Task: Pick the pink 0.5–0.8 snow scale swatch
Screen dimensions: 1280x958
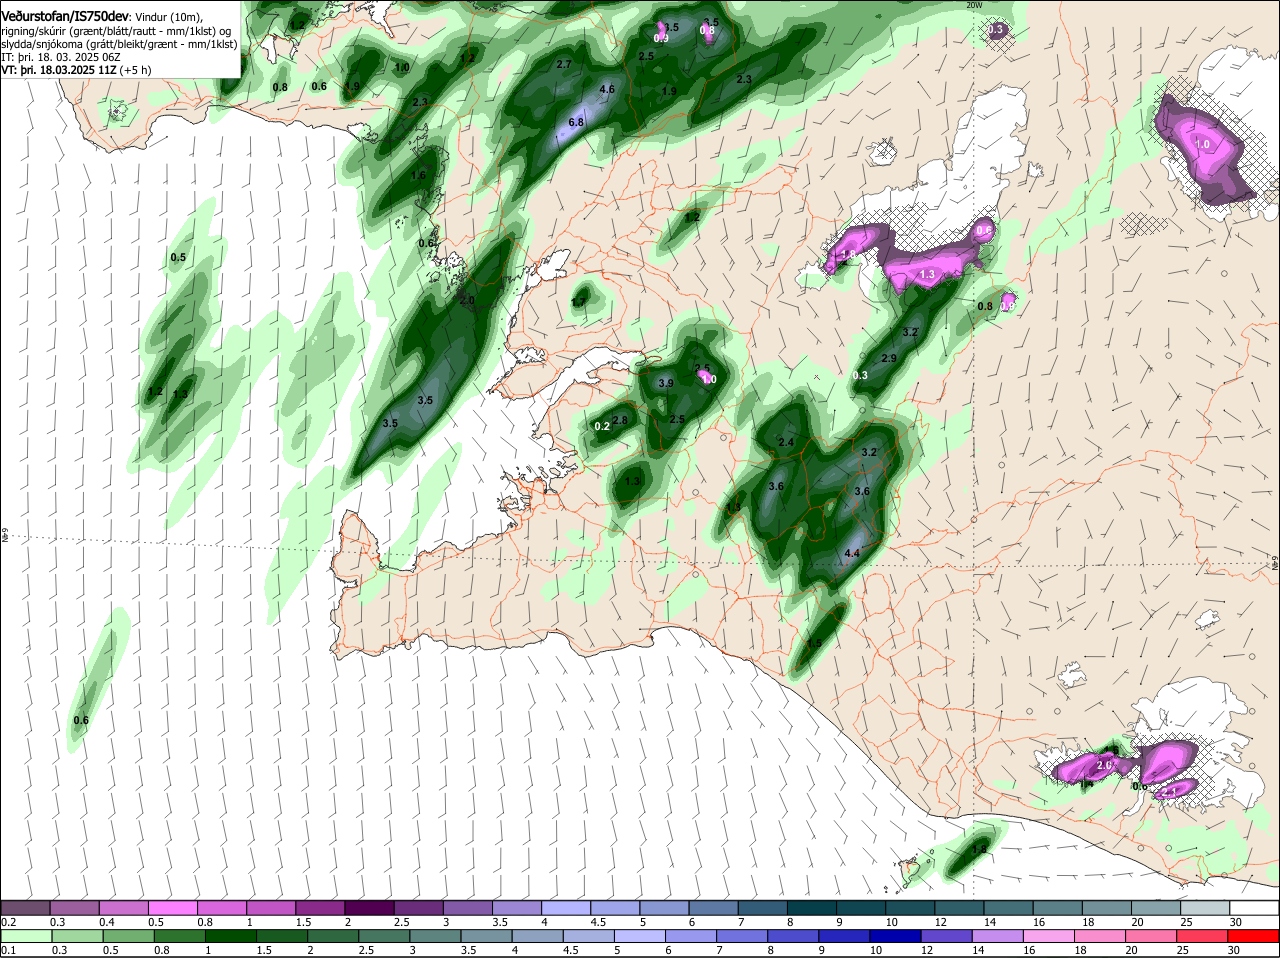Action: [x=172, y=908]
